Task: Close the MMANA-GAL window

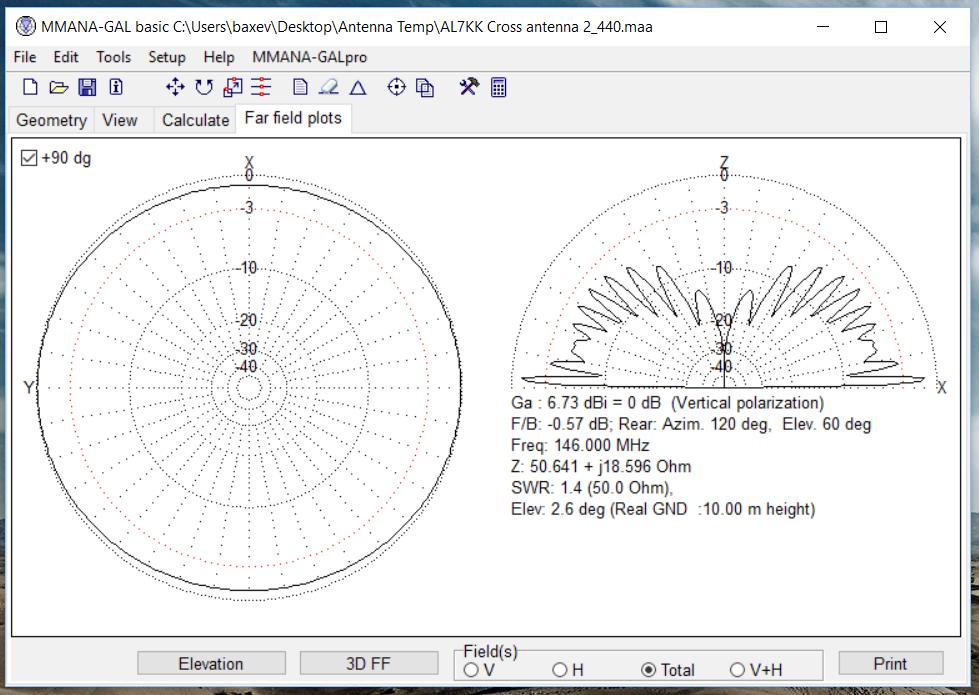Action: click(x=939, y=27)
